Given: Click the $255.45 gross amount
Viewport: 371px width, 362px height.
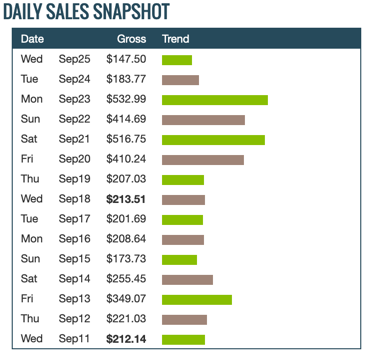Looking at the screenshot, I should coord(126,279).
